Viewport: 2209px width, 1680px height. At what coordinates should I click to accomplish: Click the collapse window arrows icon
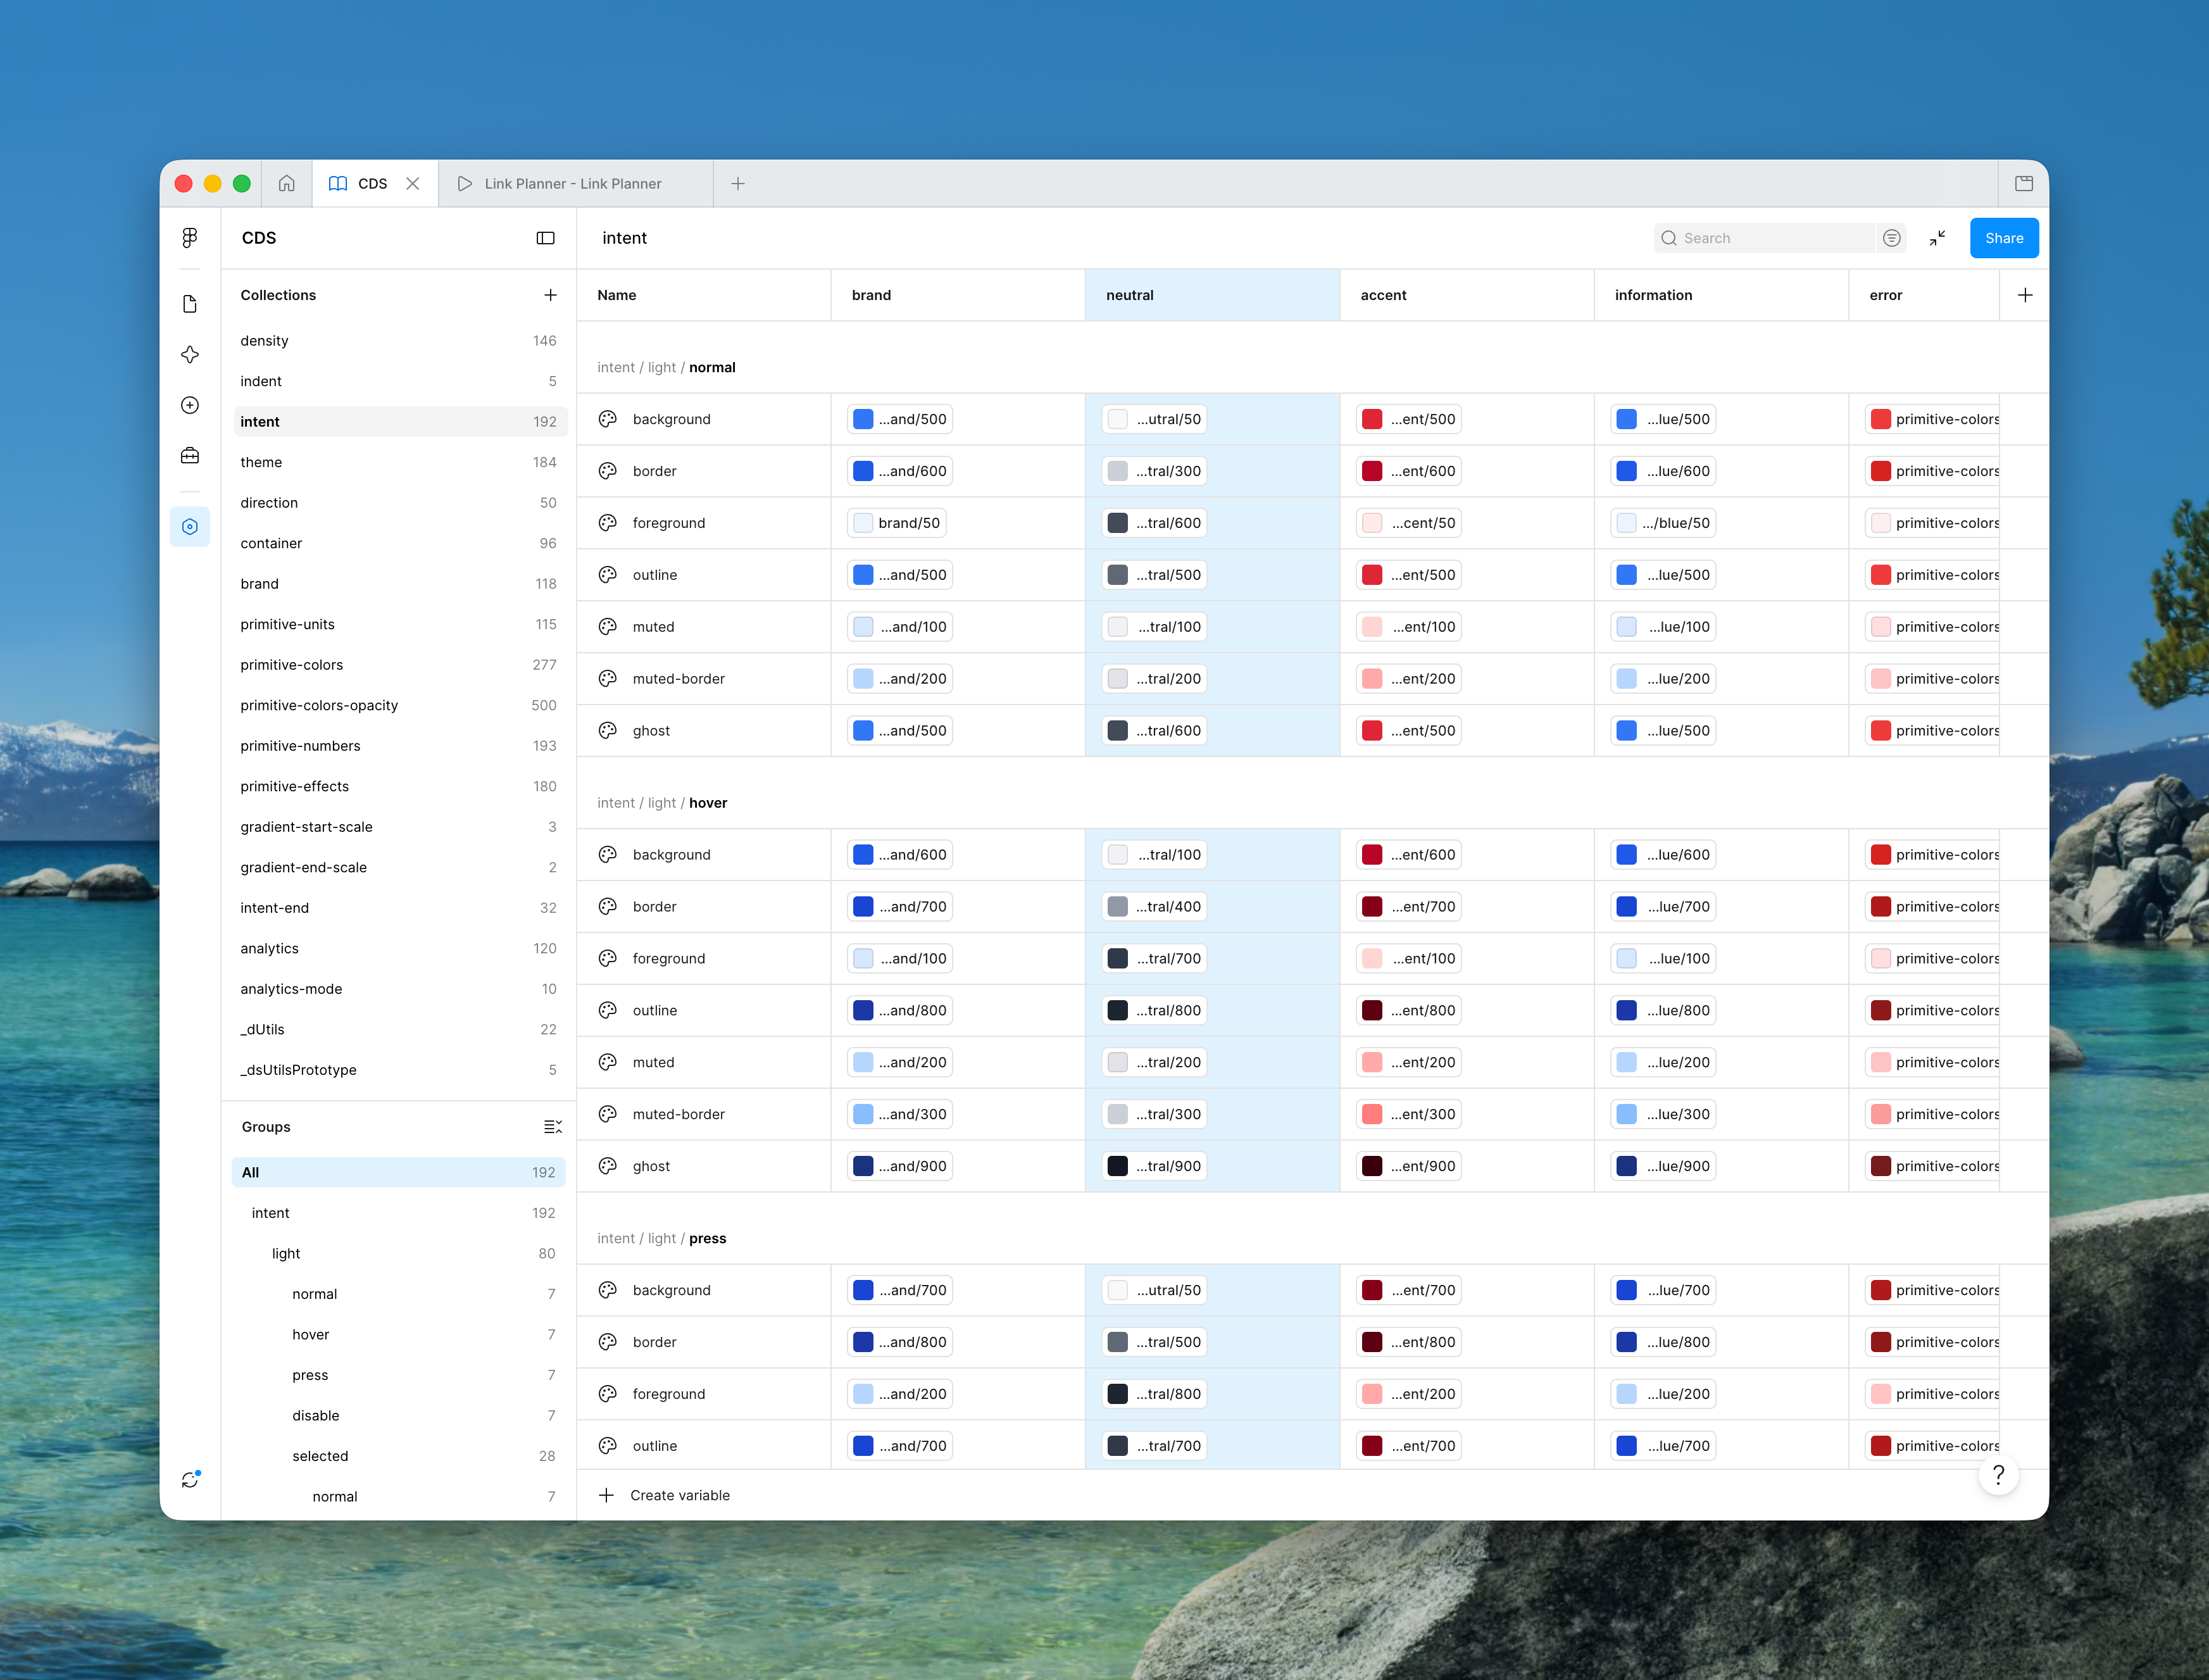coord(1937,238)
